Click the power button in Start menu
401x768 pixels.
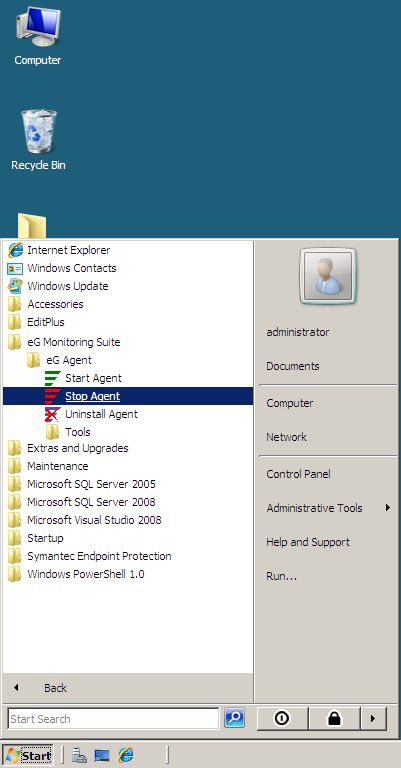[x=282, y=719]
